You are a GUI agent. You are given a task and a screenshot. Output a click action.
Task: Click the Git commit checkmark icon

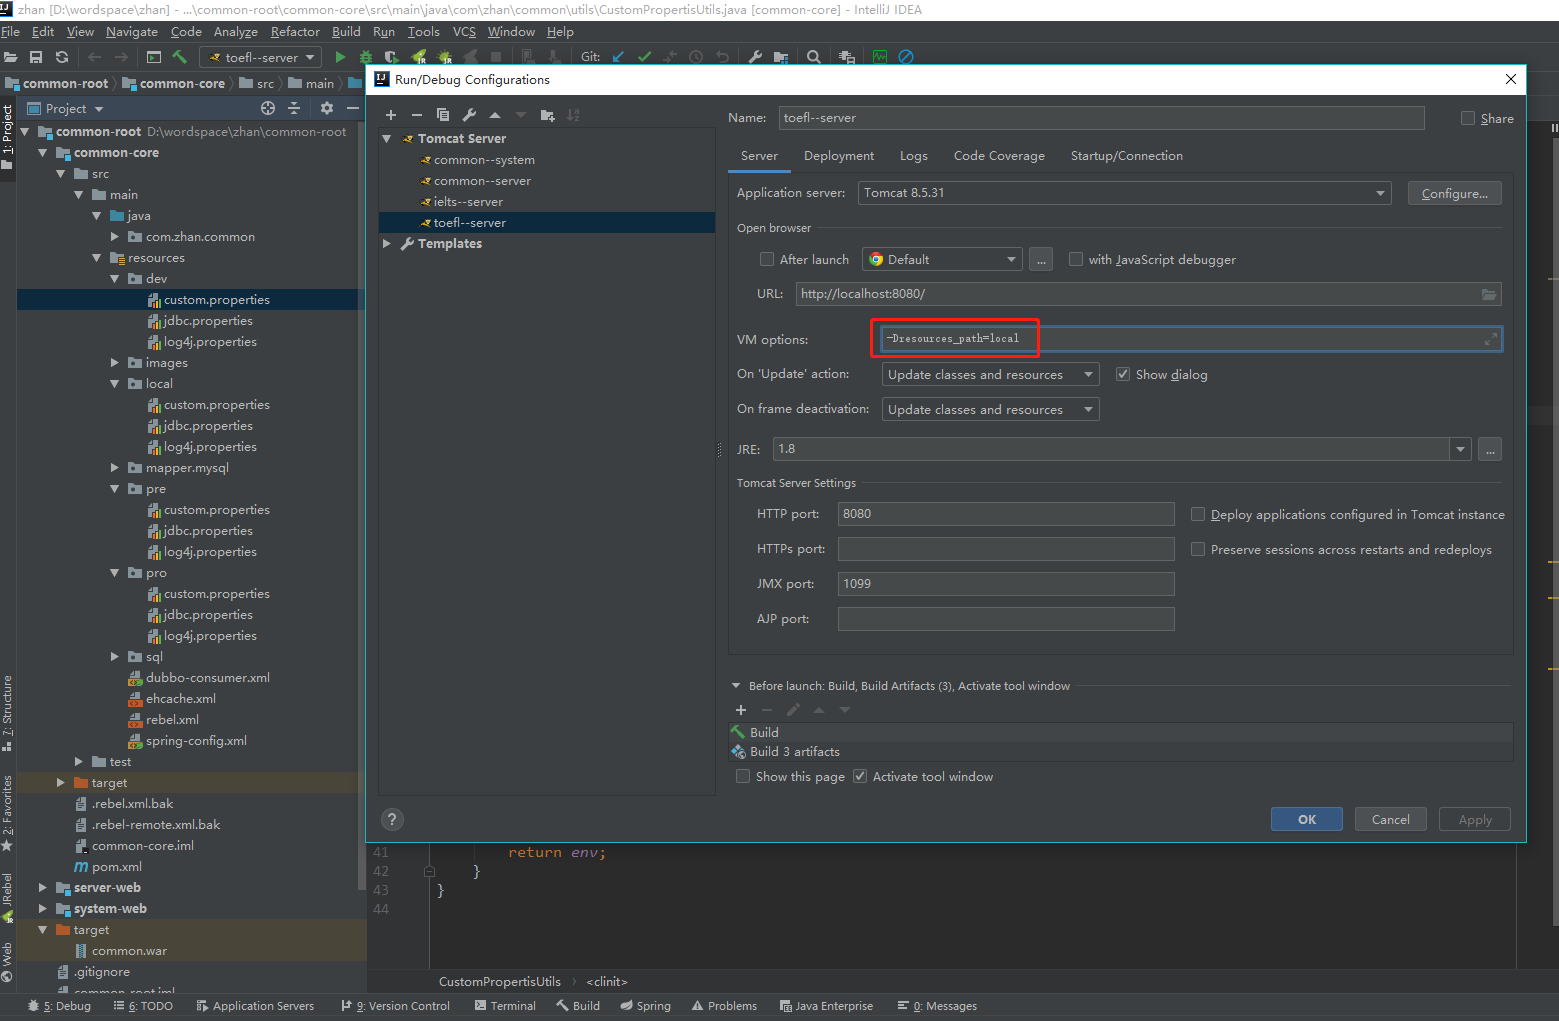point(644,57)
